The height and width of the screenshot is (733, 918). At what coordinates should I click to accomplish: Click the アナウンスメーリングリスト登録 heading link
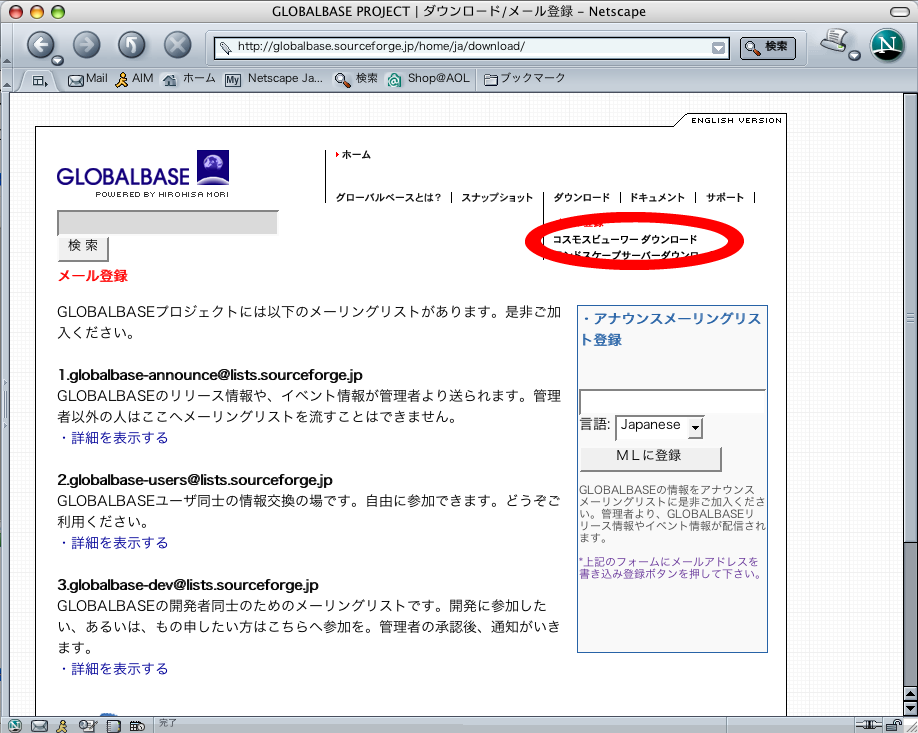[x=671, y=329]
